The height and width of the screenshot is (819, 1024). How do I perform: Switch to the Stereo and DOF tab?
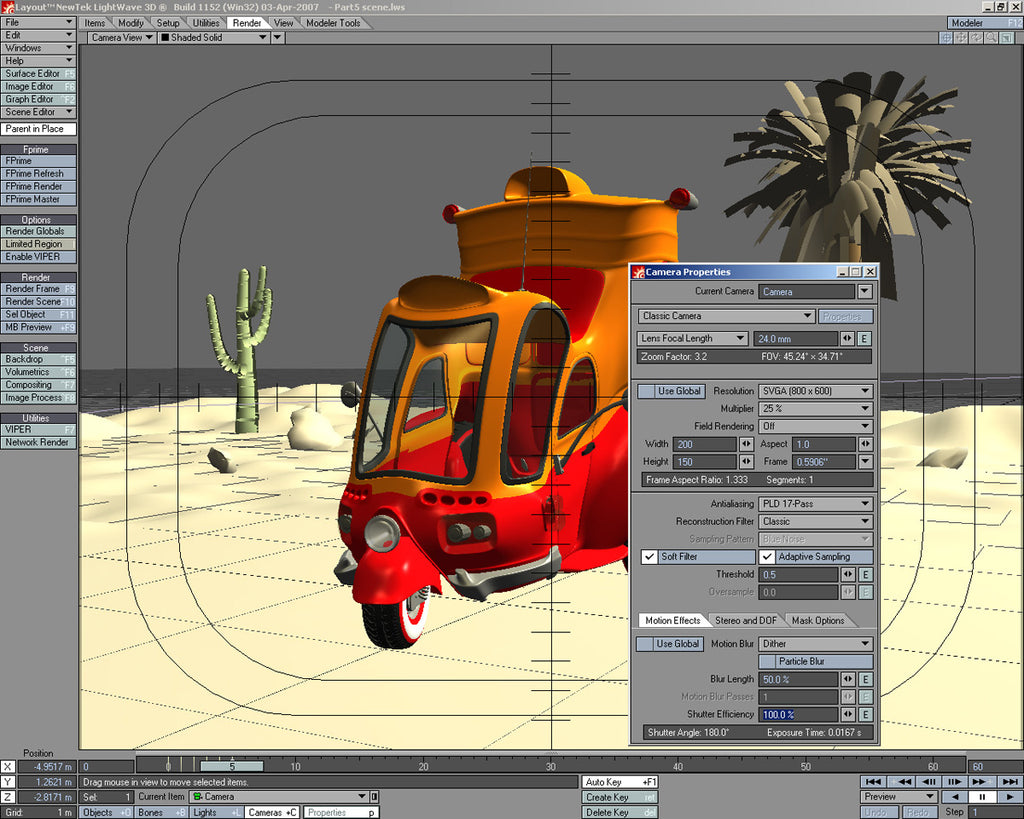[x=745, y=620]
